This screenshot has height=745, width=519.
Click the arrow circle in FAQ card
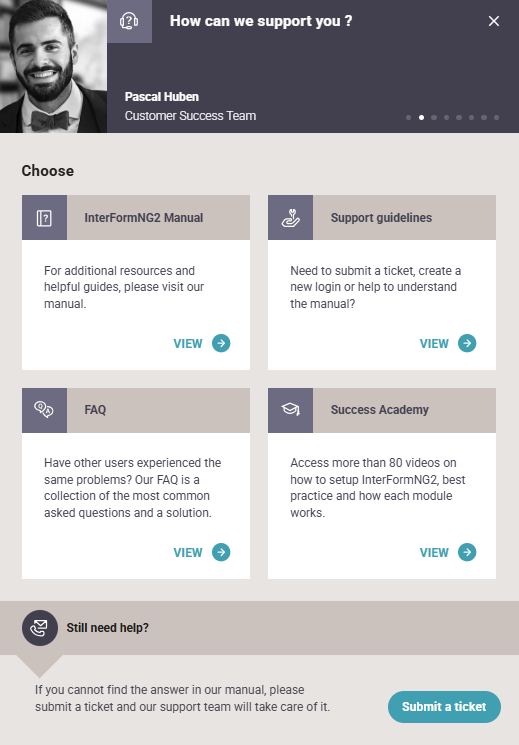[221, 552]
